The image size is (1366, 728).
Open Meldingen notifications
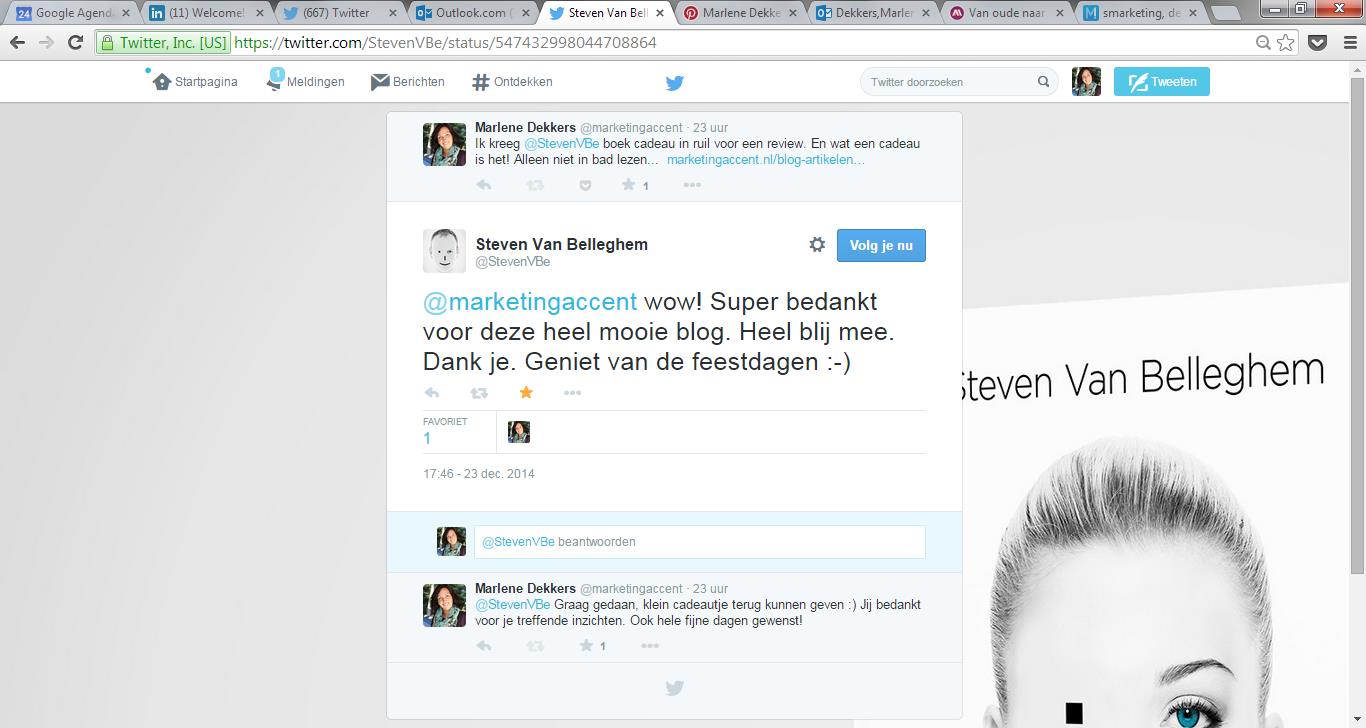click(x=305, y=82)
